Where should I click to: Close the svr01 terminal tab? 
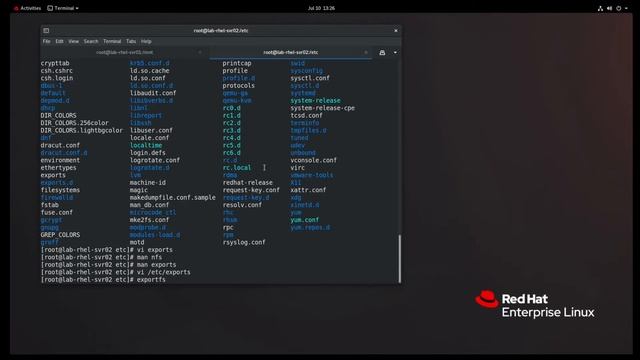pos(200,52)
